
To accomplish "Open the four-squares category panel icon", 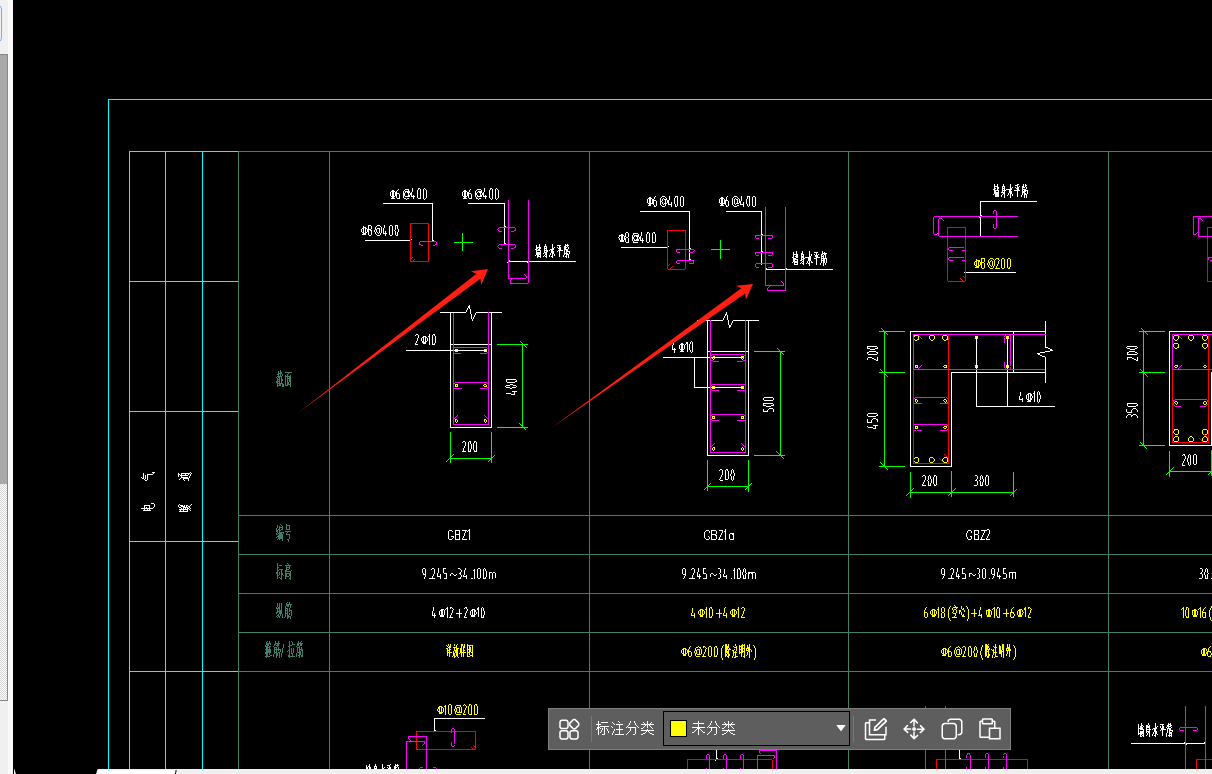I will pyautogui.click(x=569, y=729).
